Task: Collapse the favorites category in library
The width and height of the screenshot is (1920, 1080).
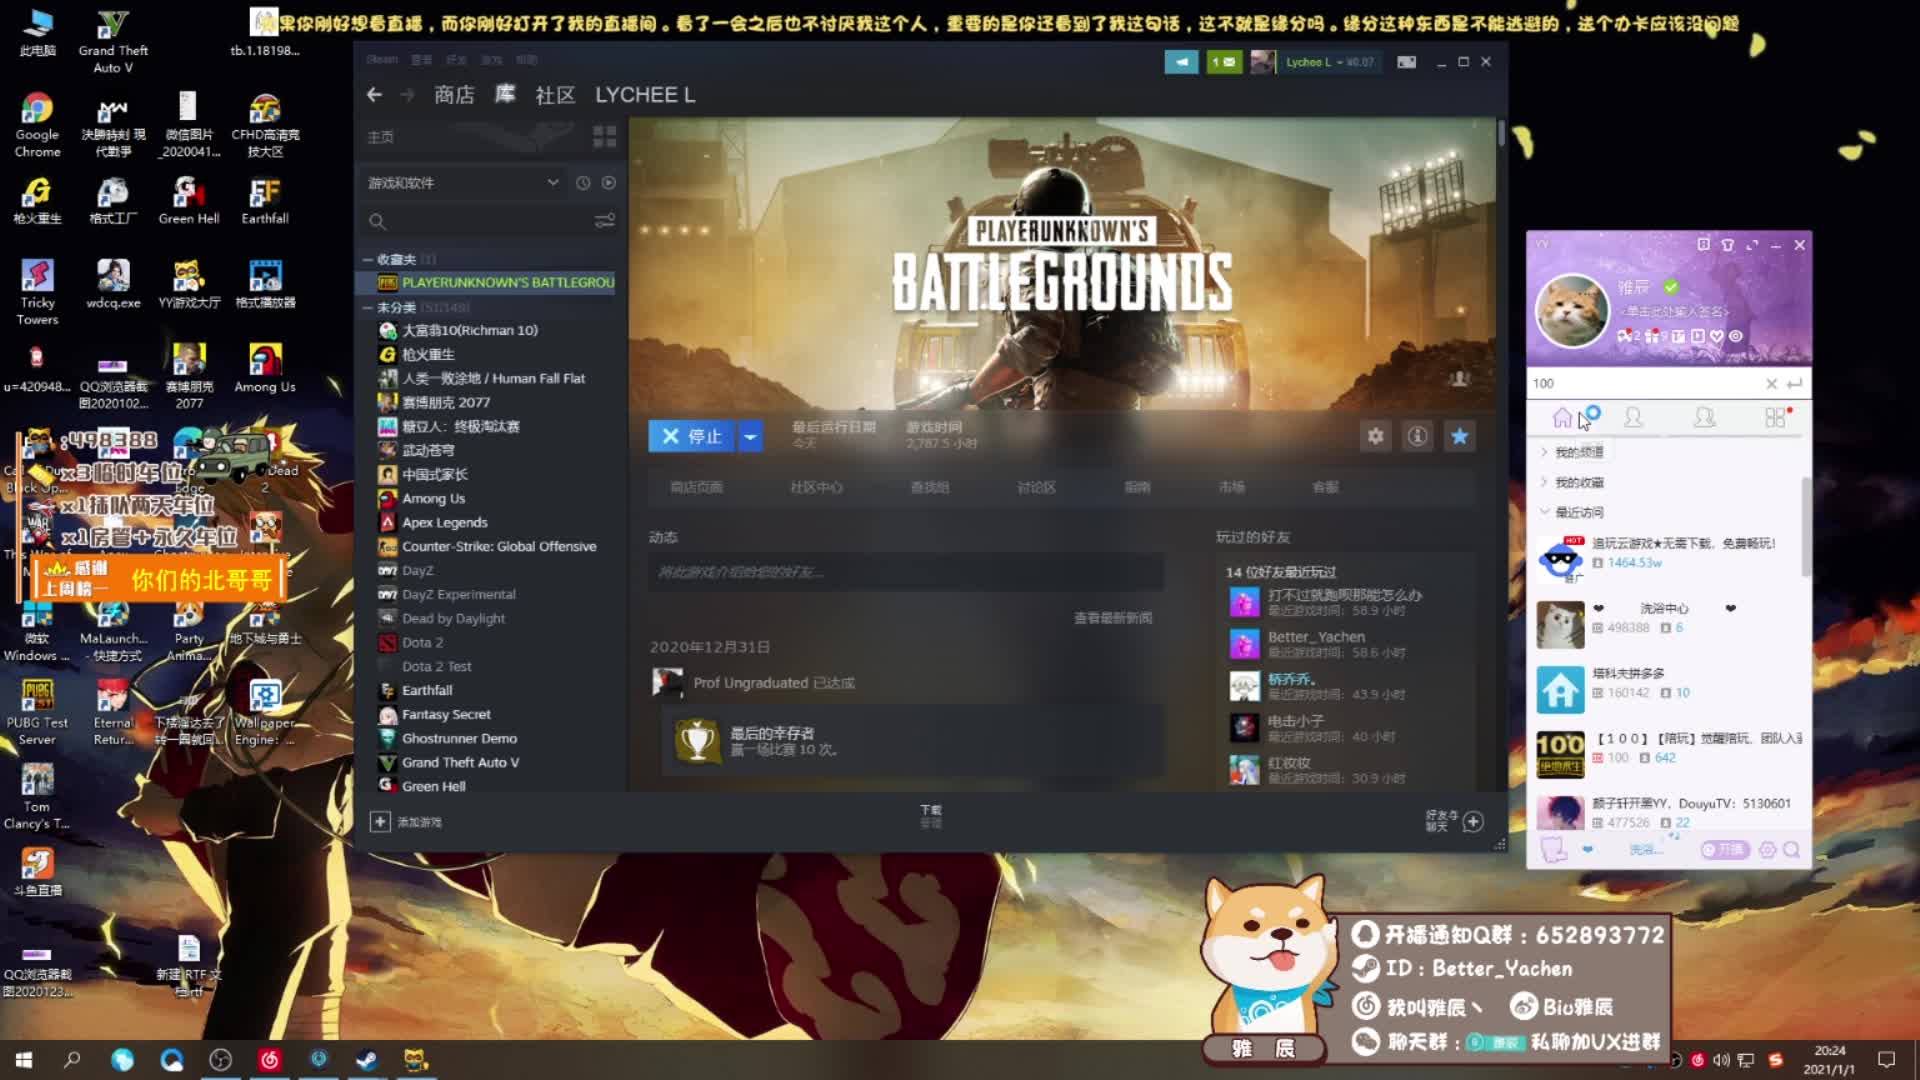Action: 368,259
